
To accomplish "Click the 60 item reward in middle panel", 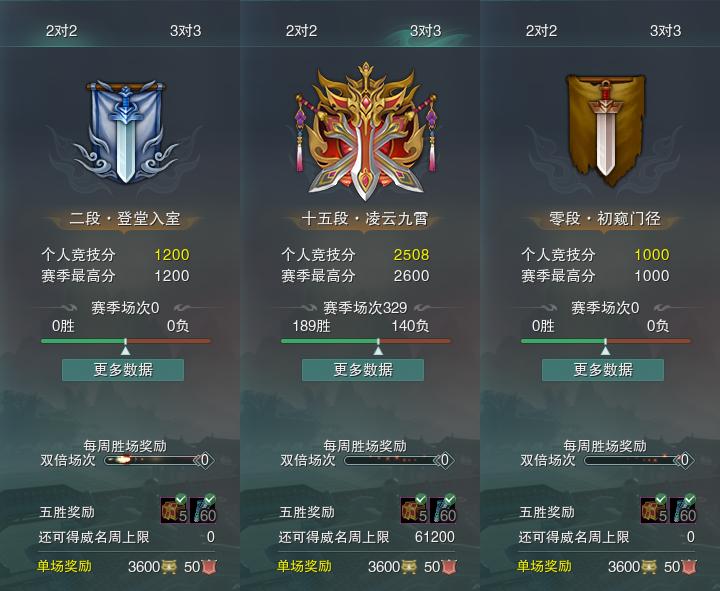I will point(443,509).
